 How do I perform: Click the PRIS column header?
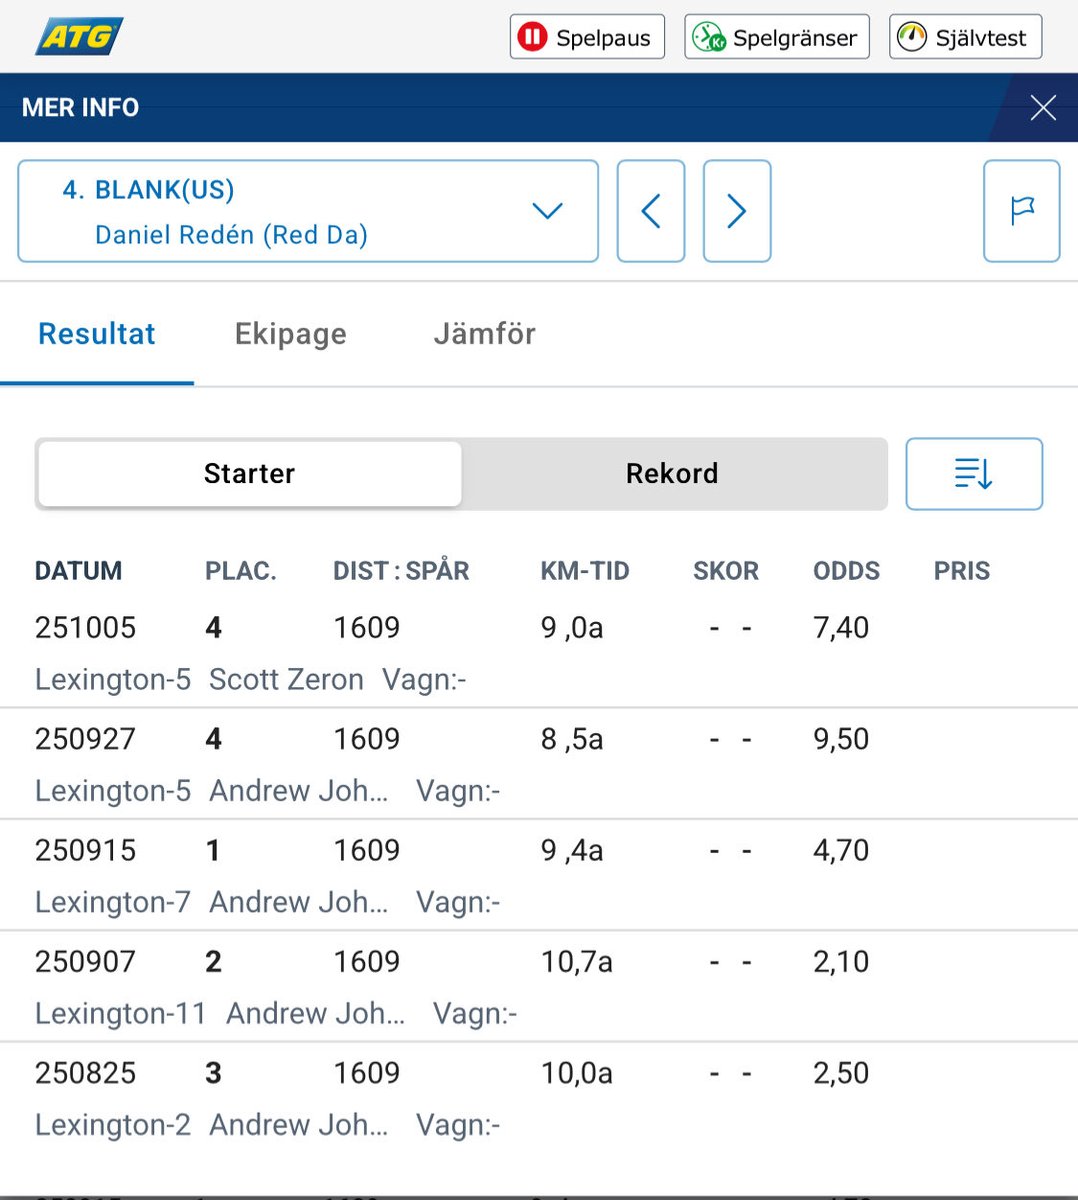click(x=962, y=571)
